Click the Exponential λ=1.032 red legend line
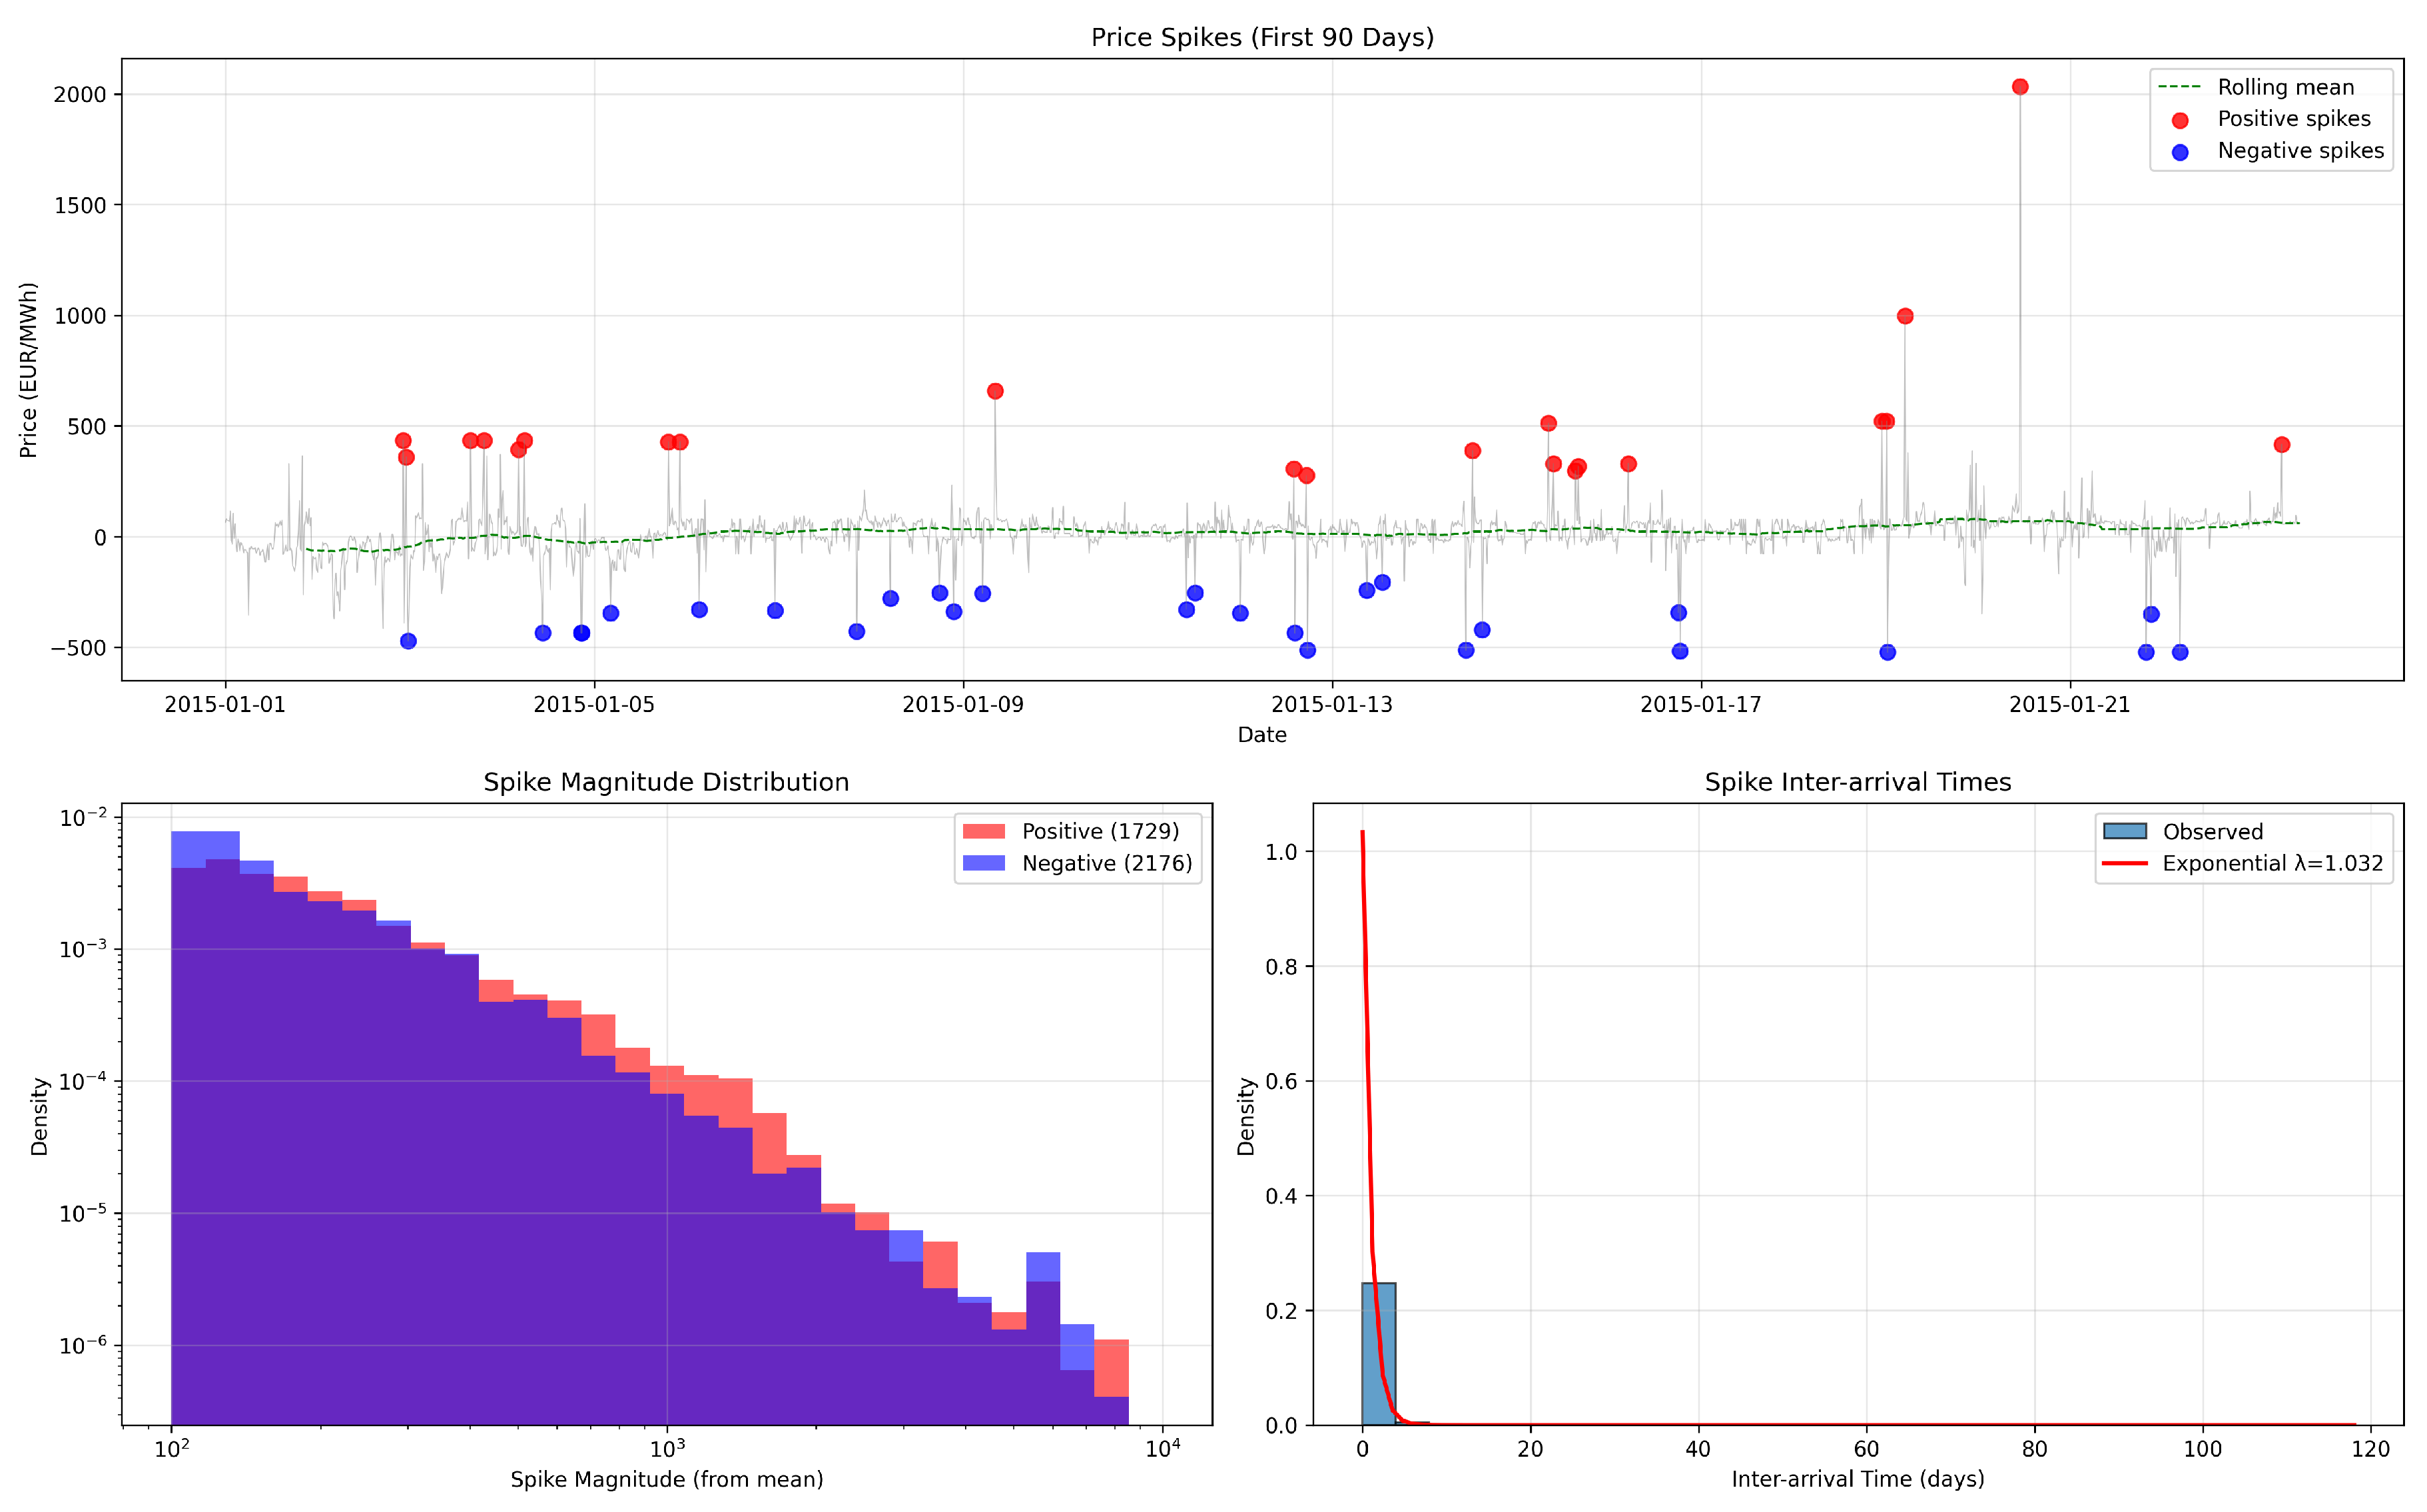Viewport: 2427px width, 1512px height. 2124,863
